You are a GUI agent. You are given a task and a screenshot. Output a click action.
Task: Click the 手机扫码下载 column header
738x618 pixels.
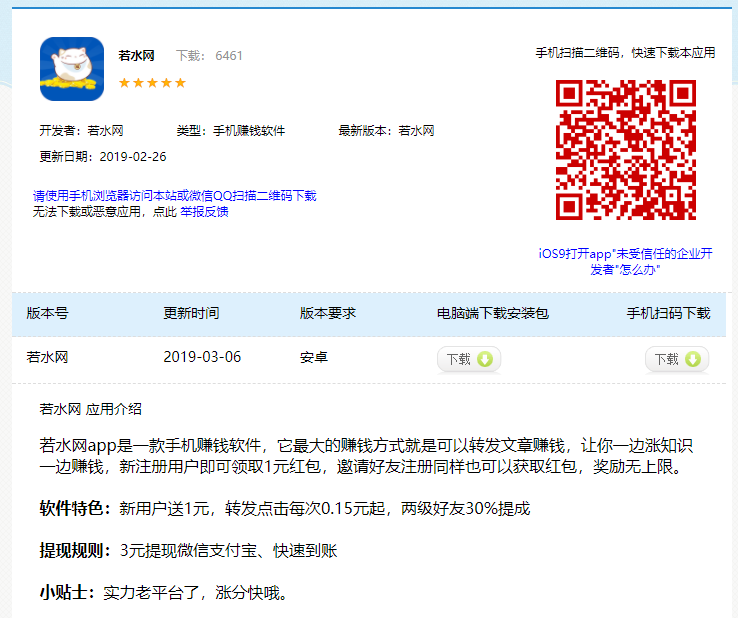668,313
